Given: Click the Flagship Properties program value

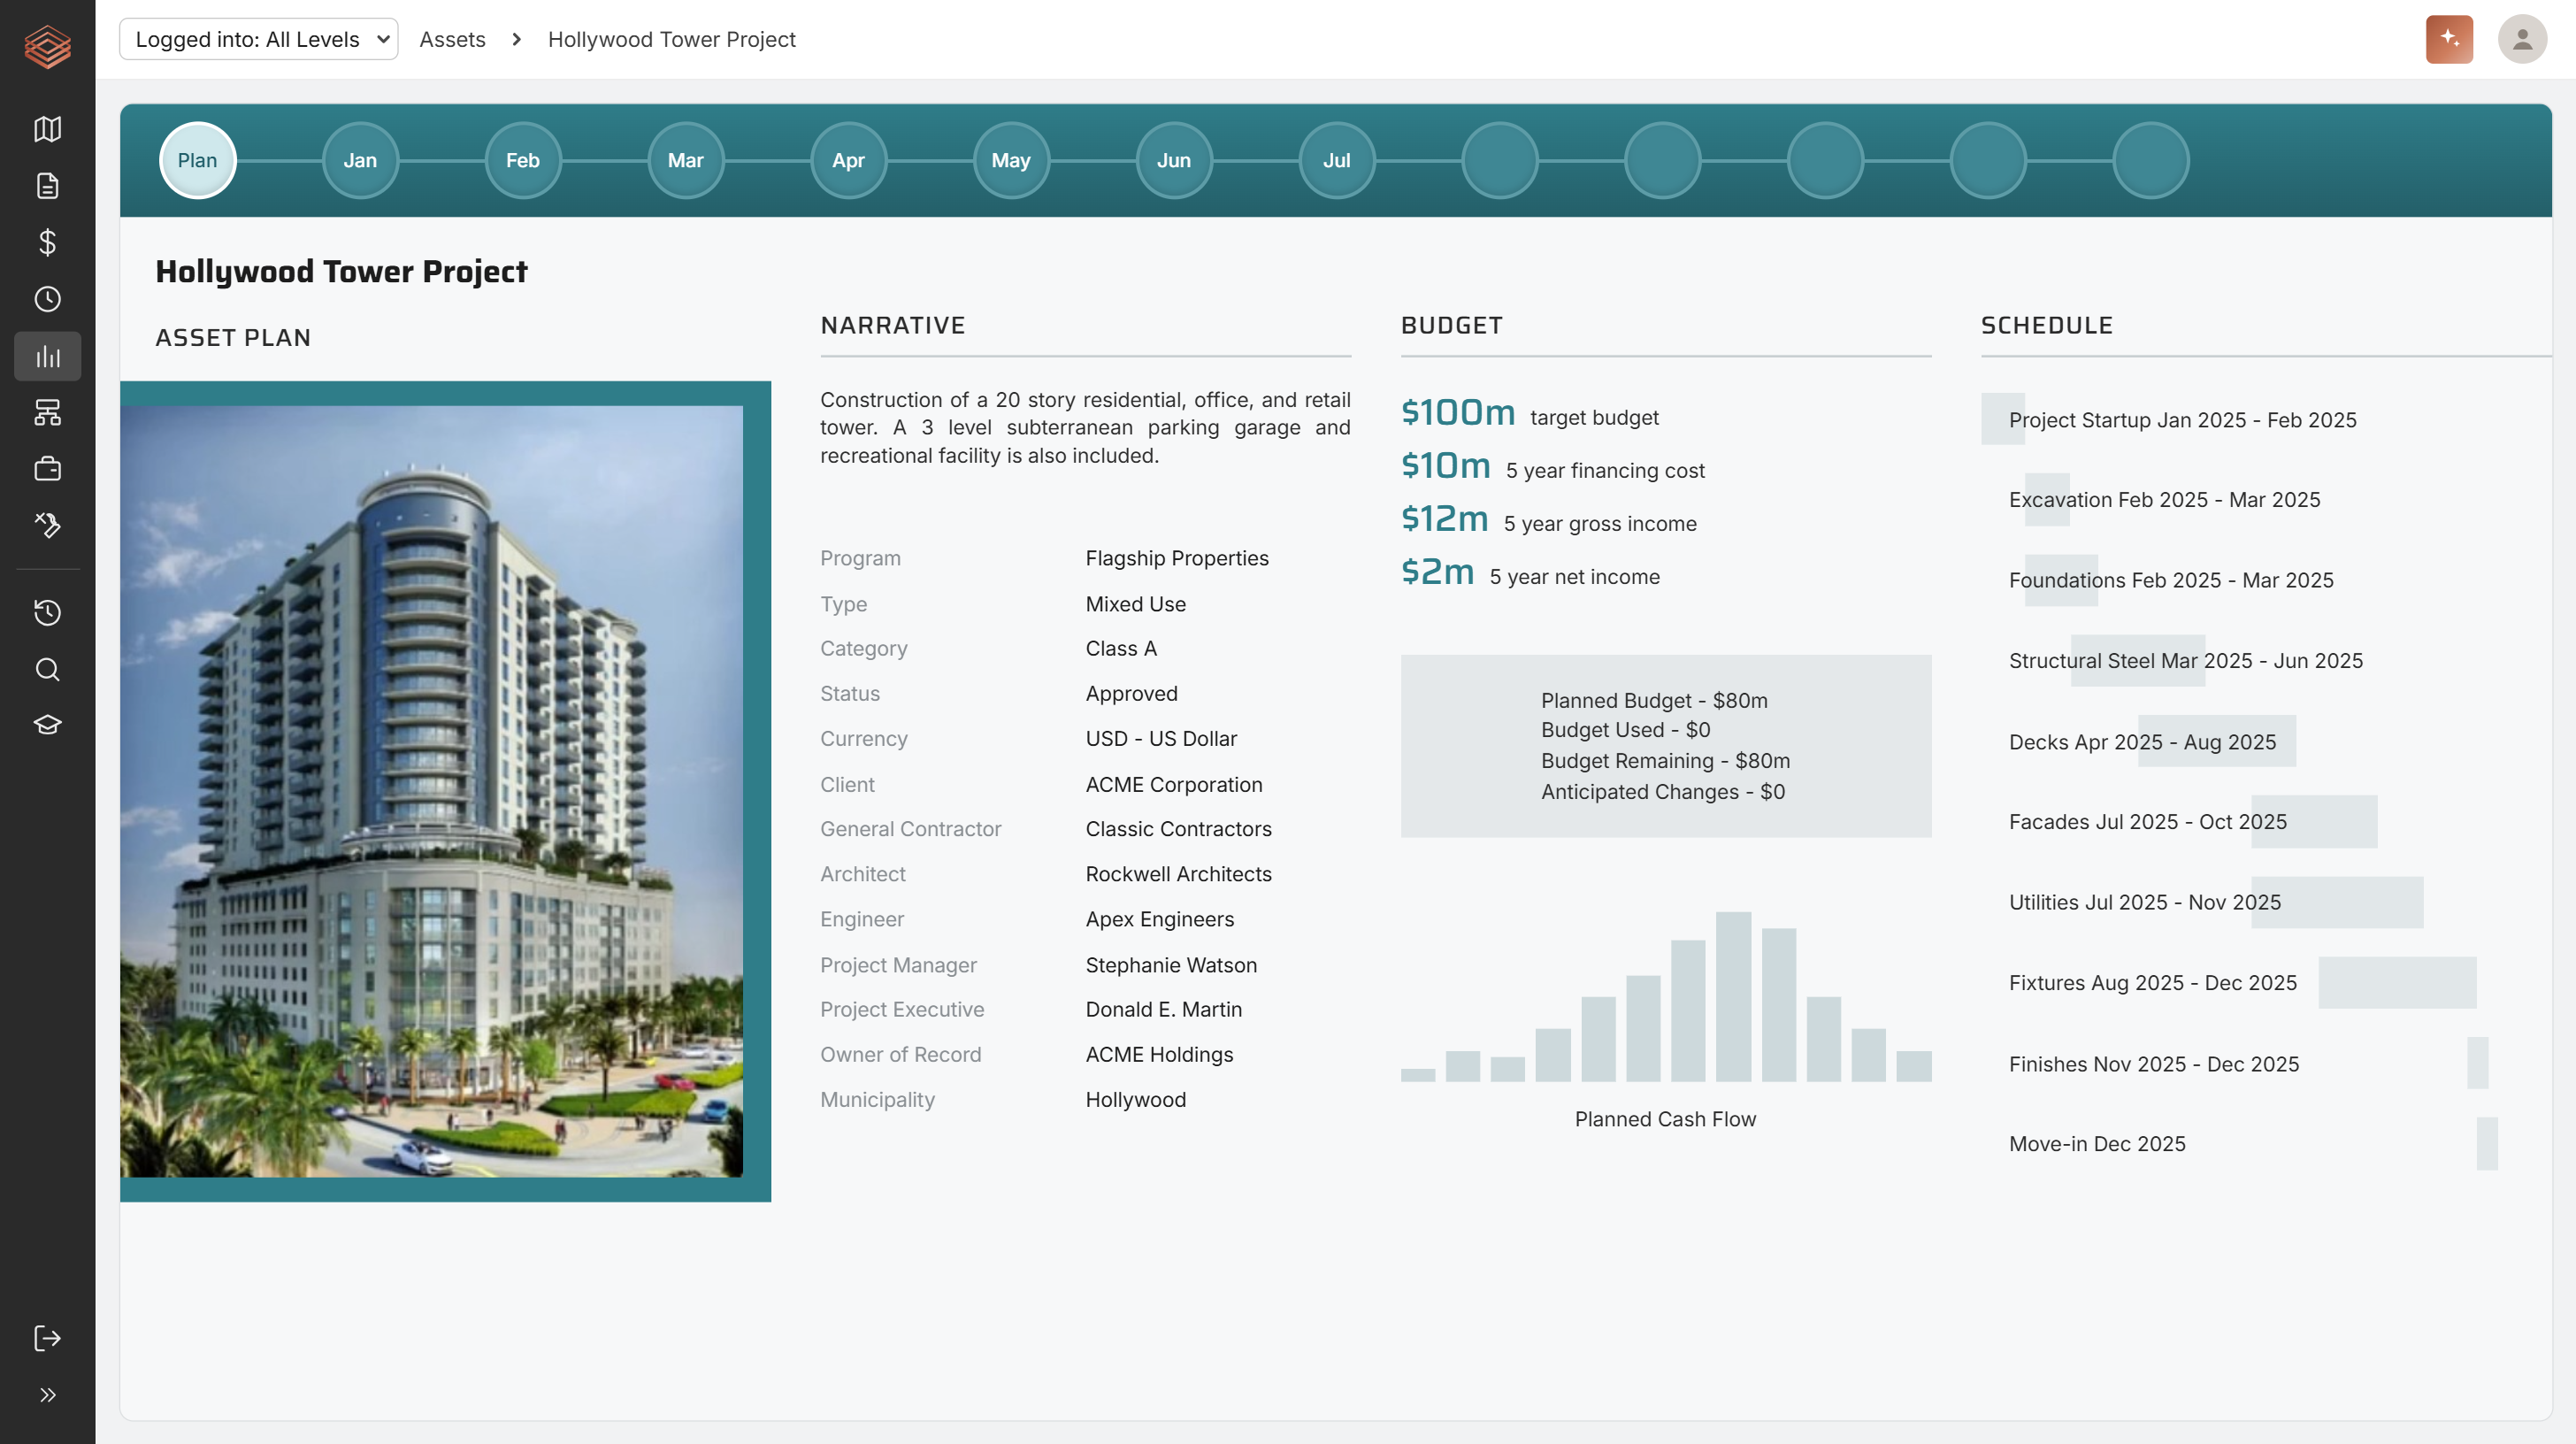Looking at the screenshot, I should tap(1177, 558).
